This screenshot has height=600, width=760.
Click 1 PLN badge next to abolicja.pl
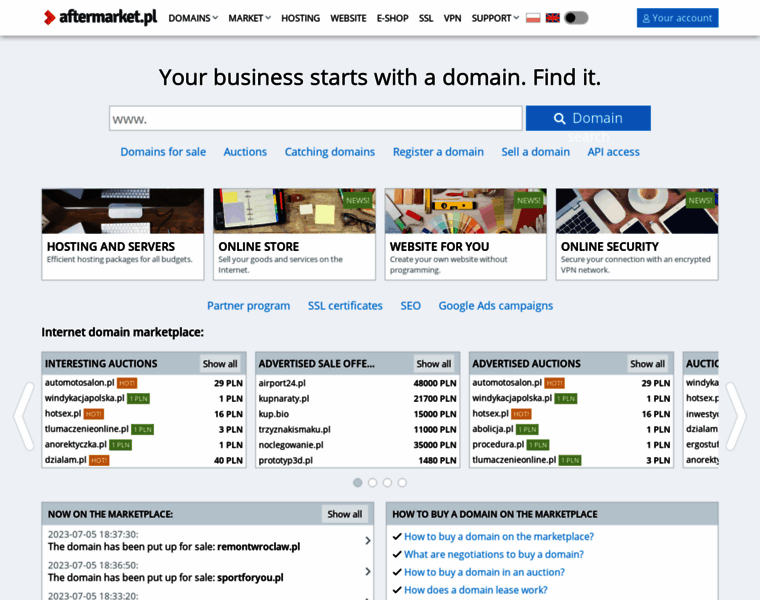(x=527, y=429)
